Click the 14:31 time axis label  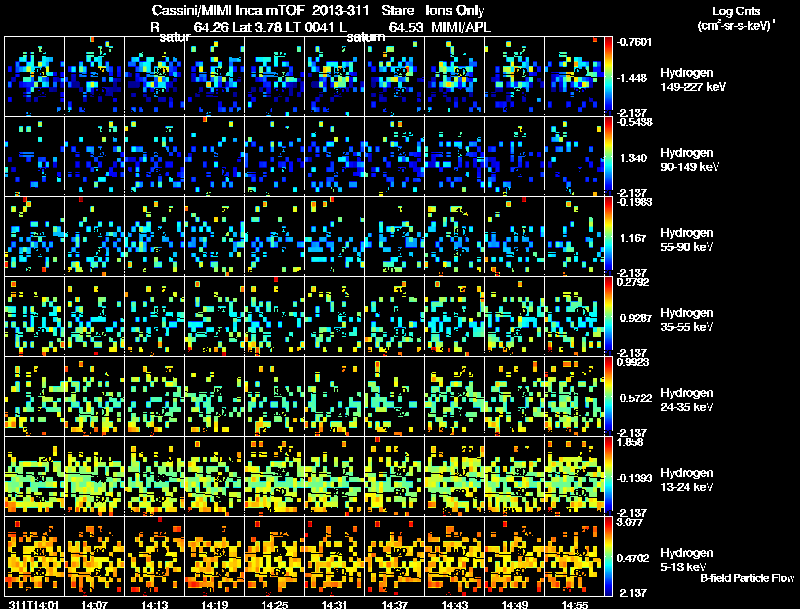334,605
